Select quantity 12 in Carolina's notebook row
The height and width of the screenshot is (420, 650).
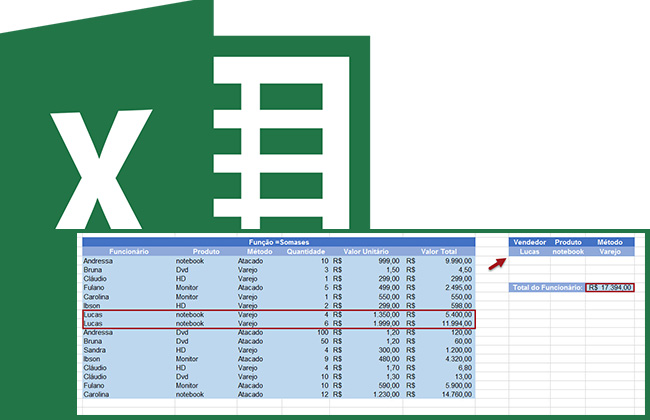click(x=325, y=395)
